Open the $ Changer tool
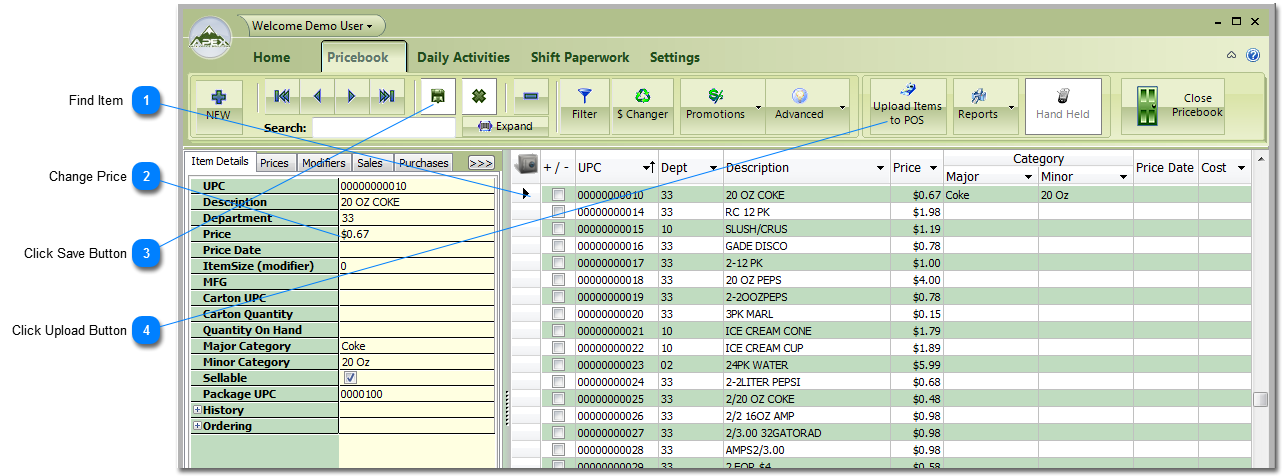The image size is (1284, 476). tap(642, 104)
